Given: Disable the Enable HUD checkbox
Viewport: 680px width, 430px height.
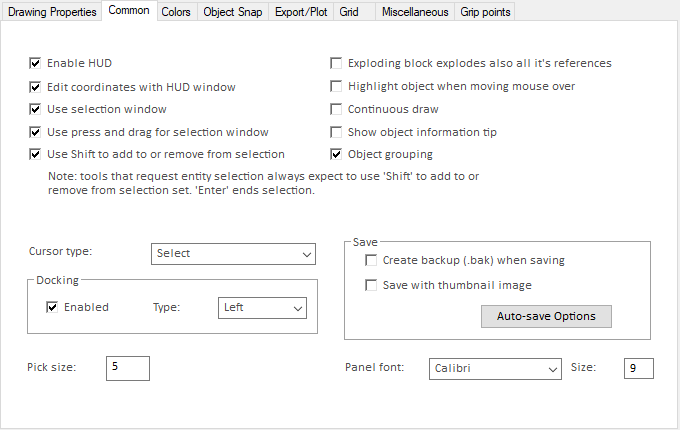Looking at the screenshot, I should pos(36,63).
